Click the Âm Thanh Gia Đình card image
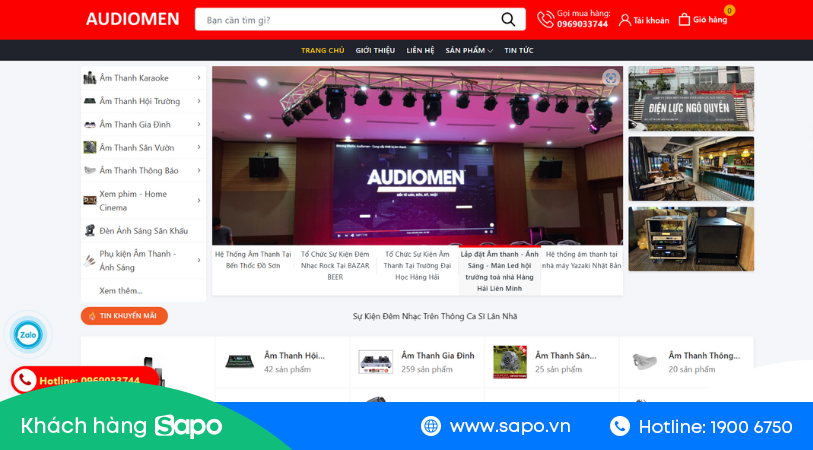Screen dimensions: 813x450 pos(375,361)
